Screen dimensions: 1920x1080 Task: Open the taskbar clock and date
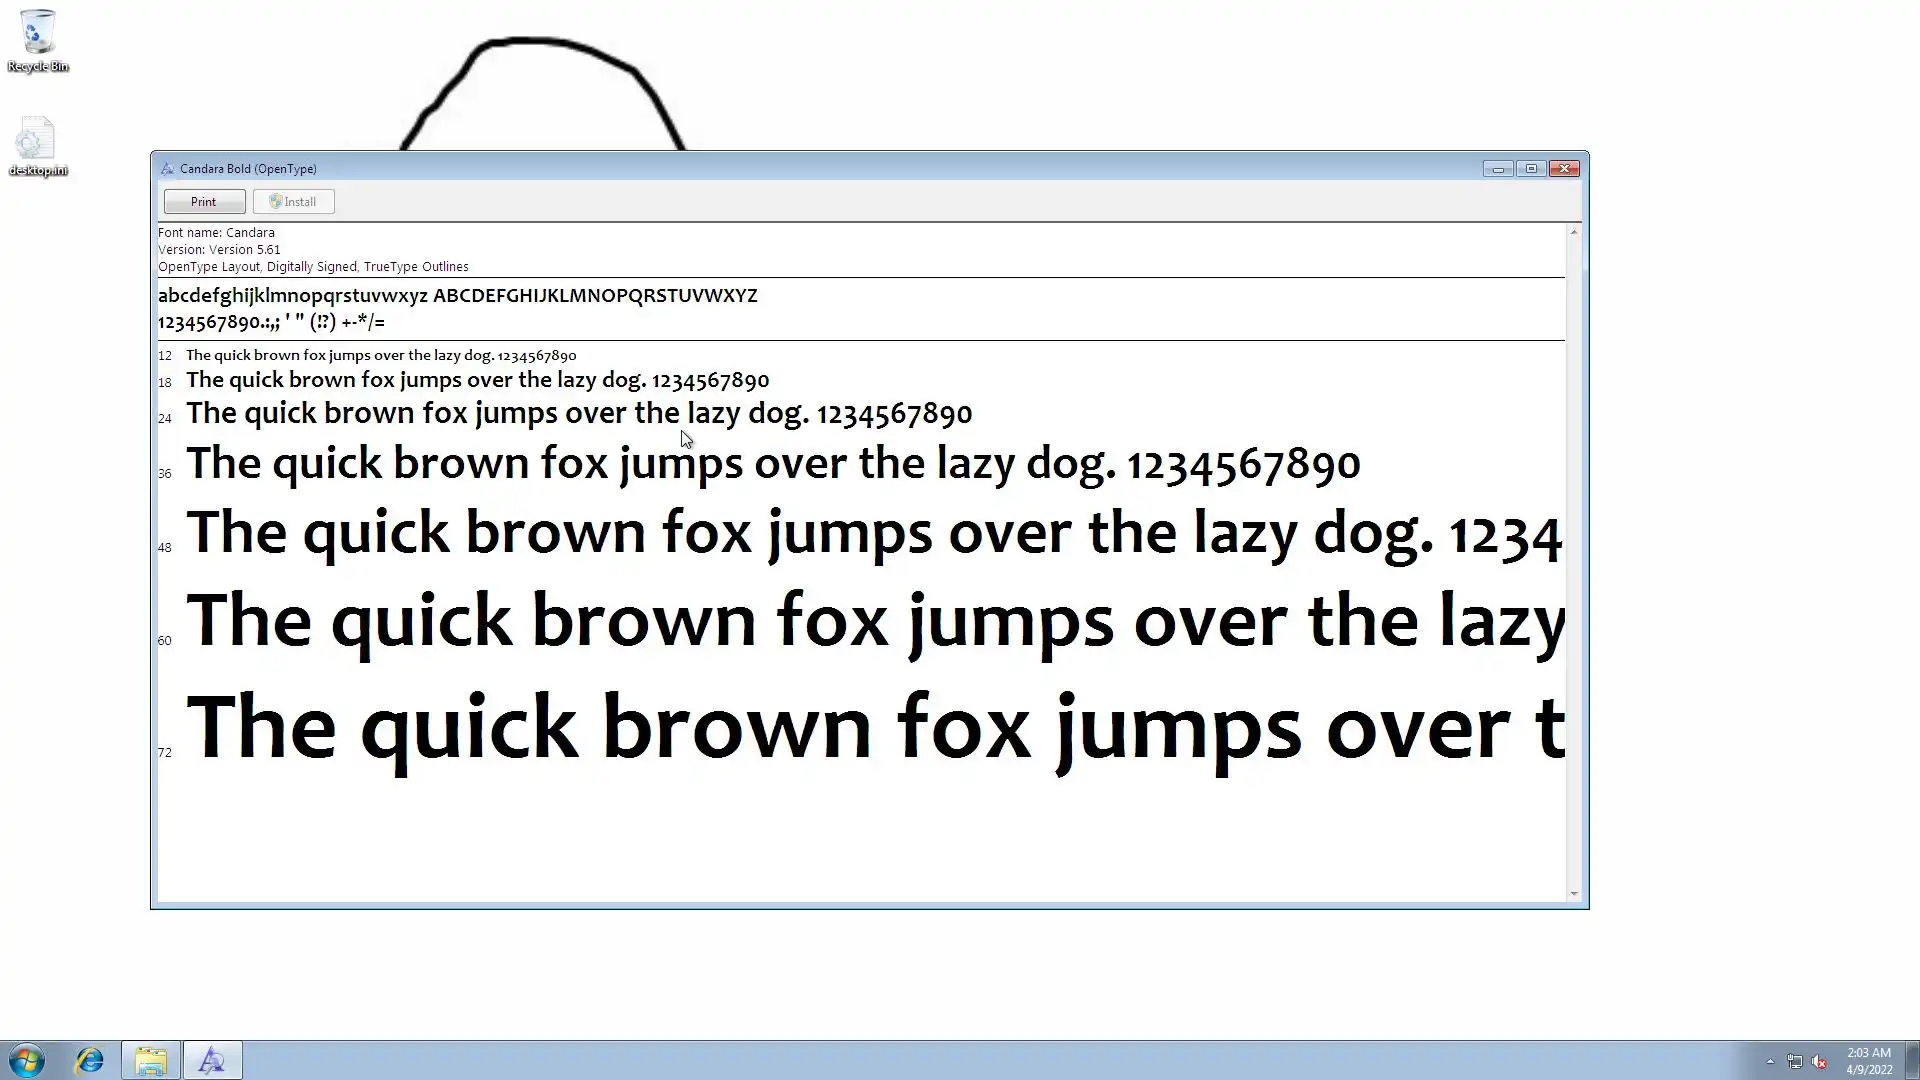point(1868,1061)
